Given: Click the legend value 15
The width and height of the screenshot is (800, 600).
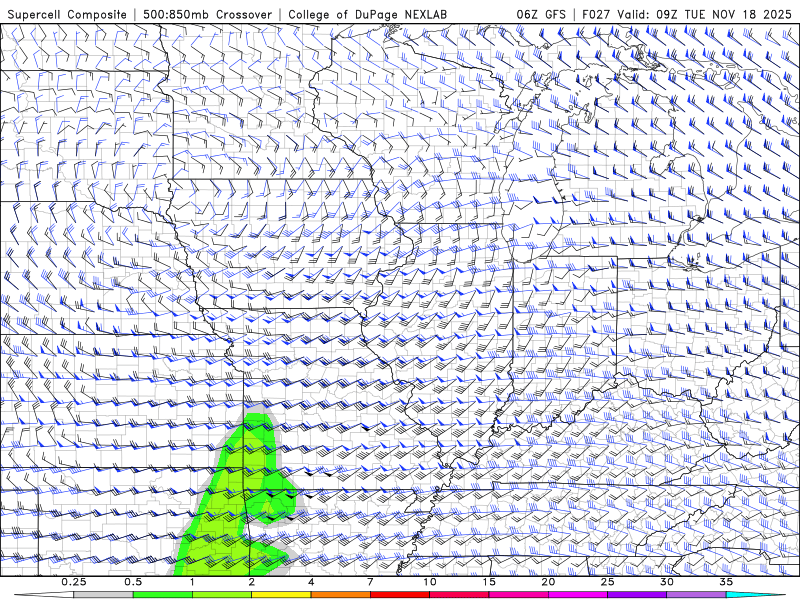Looking at the screenshot, I should pyautogui.click(x=489, y=582).
